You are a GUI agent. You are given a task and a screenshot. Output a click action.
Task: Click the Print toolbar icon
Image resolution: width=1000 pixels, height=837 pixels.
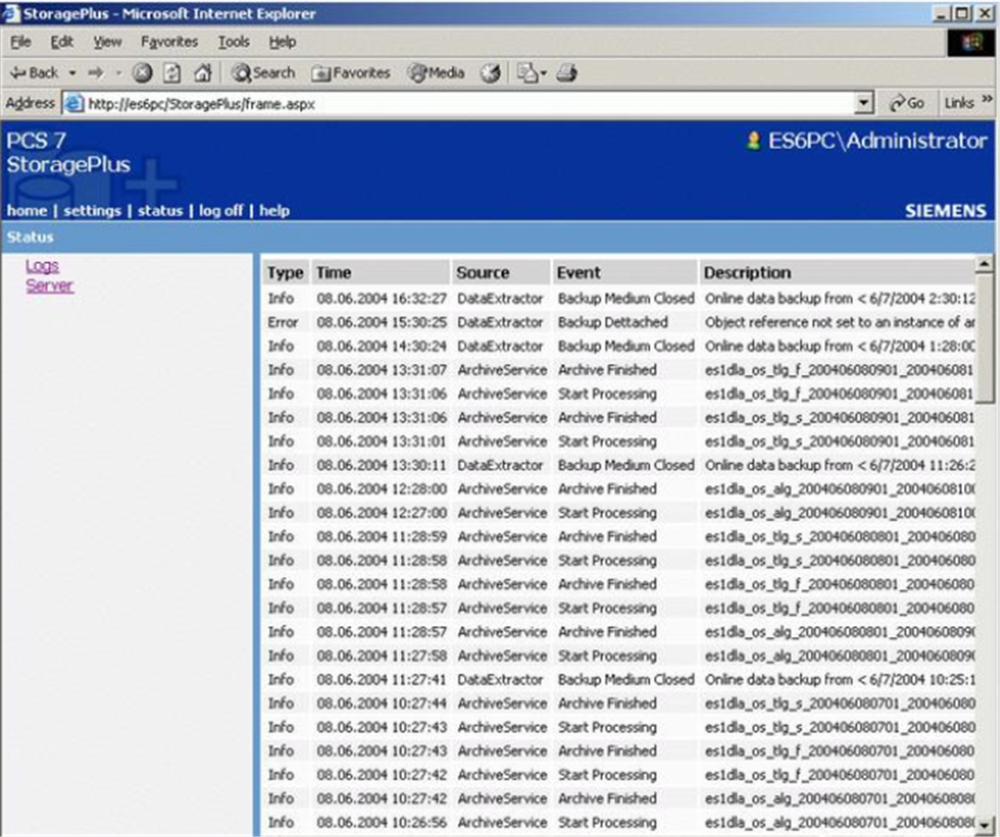[567, 73]
